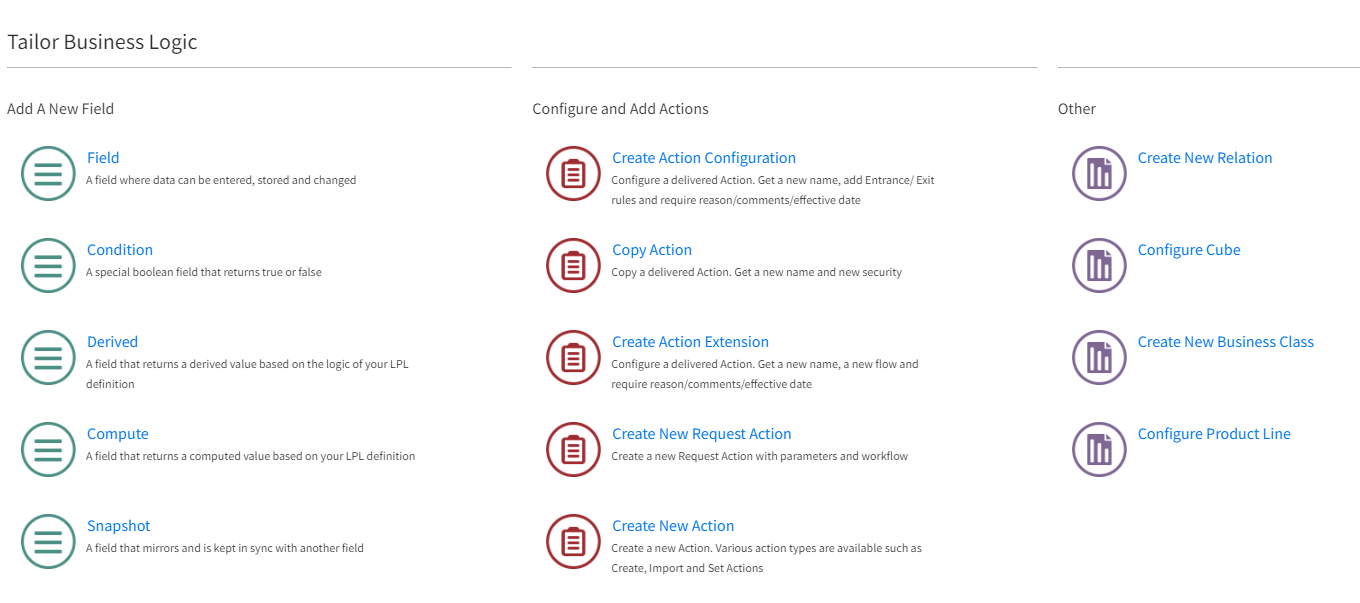
Task: Click the Field description about data being entered
Action: pos(221,181)
